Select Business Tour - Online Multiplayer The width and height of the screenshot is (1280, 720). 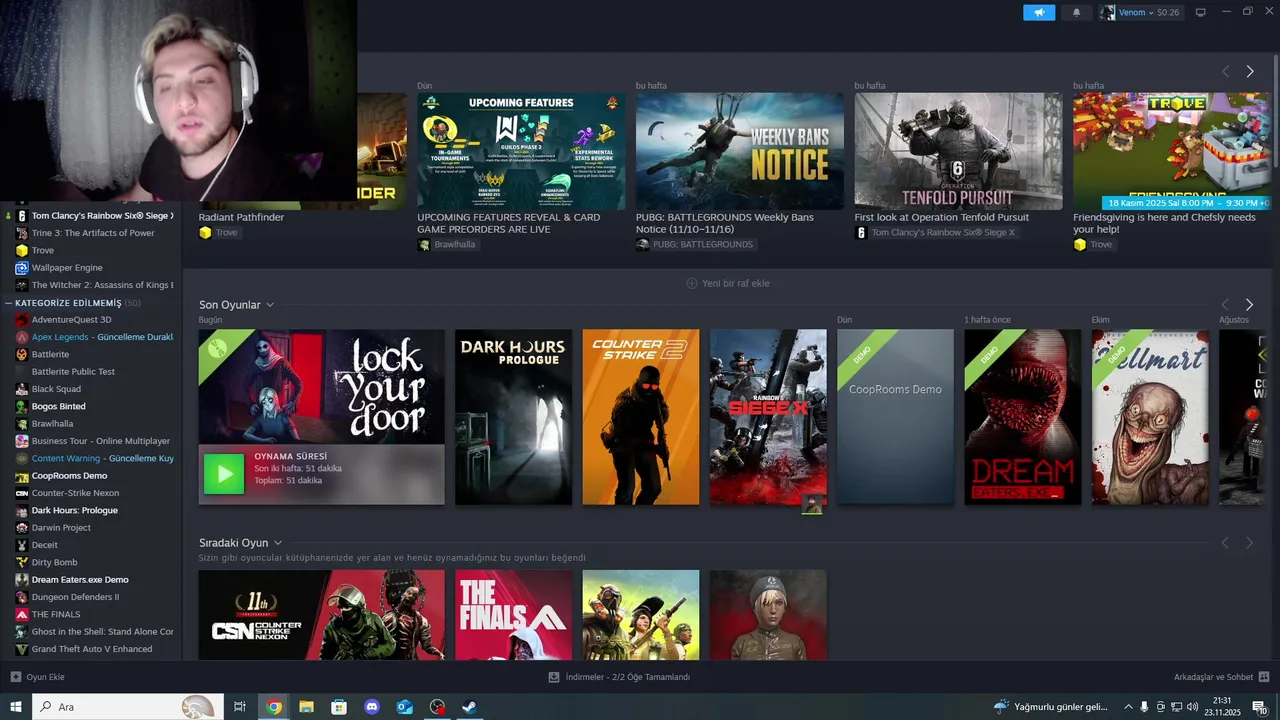pyautogui.click(x=101, y=441)
